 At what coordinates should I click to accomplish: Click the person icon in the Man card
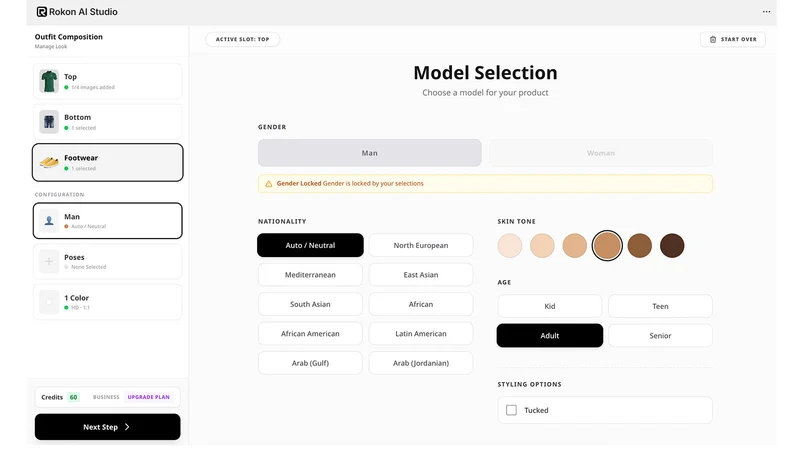49,221
